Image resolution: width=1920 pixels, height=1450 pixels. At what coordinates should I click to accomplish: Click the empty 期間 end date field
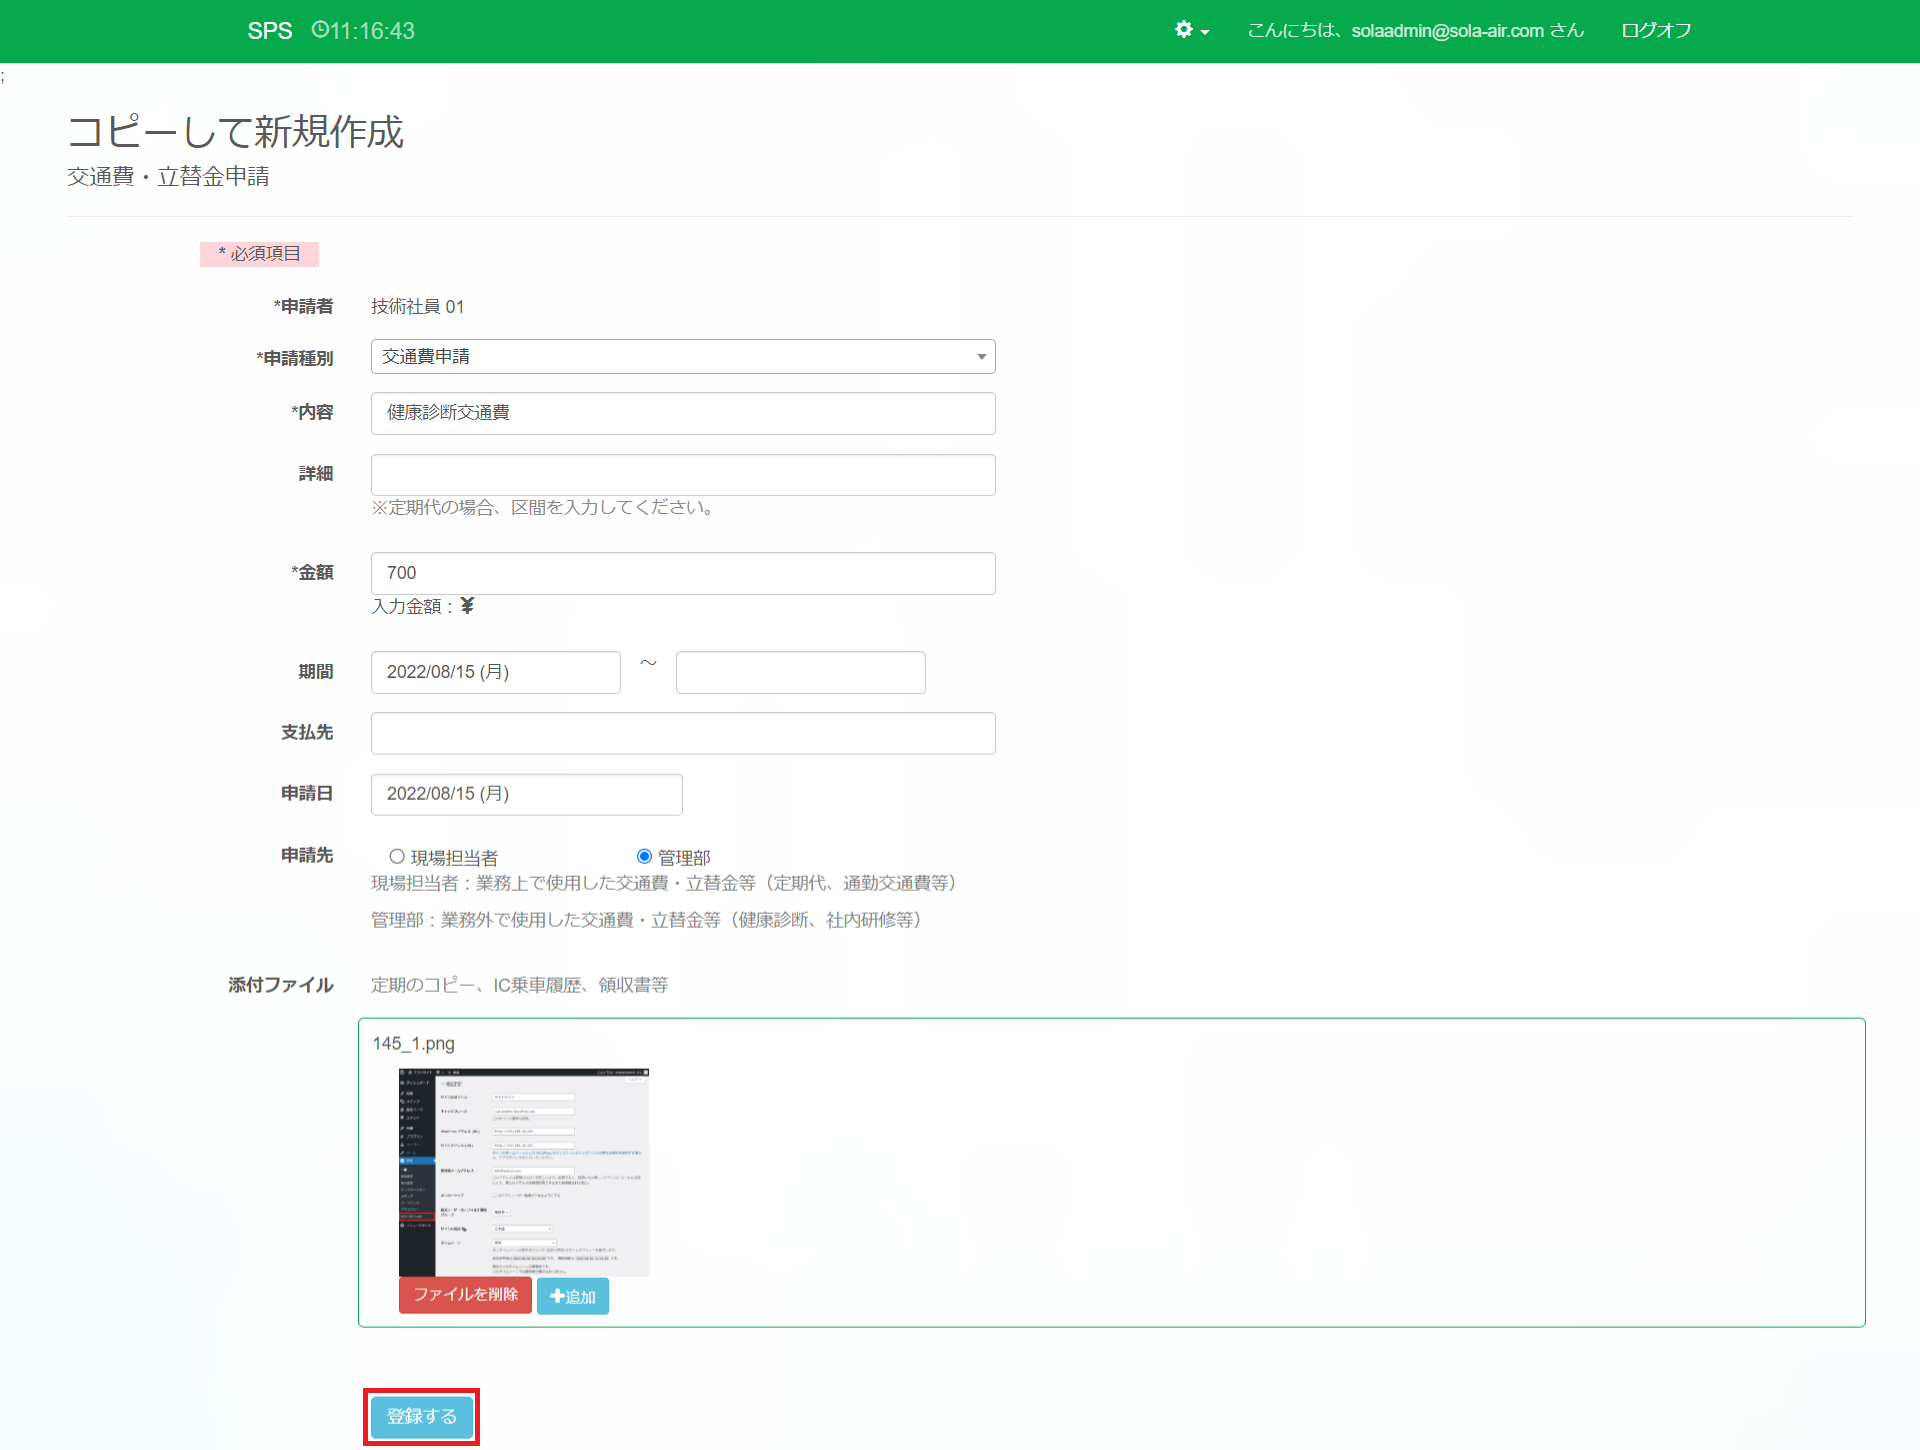click(800, 672)
